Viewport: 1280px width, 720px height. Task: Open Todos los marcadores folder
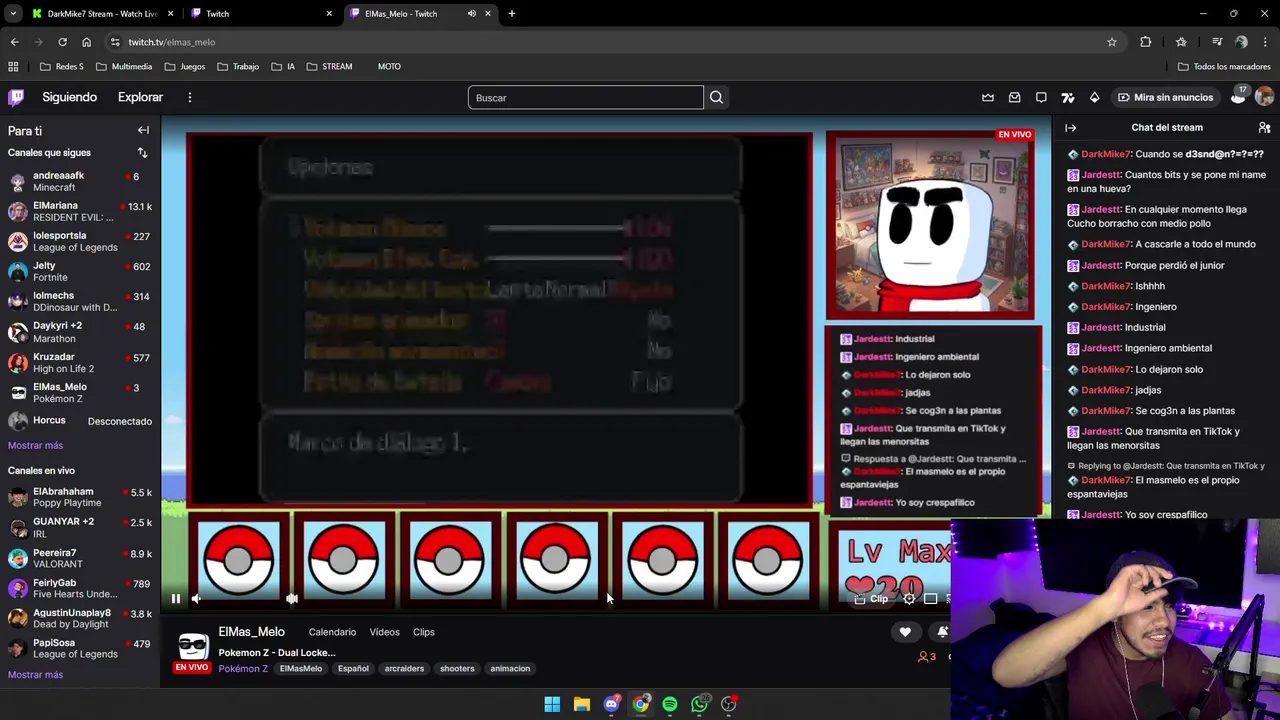tap(1224, 67)
